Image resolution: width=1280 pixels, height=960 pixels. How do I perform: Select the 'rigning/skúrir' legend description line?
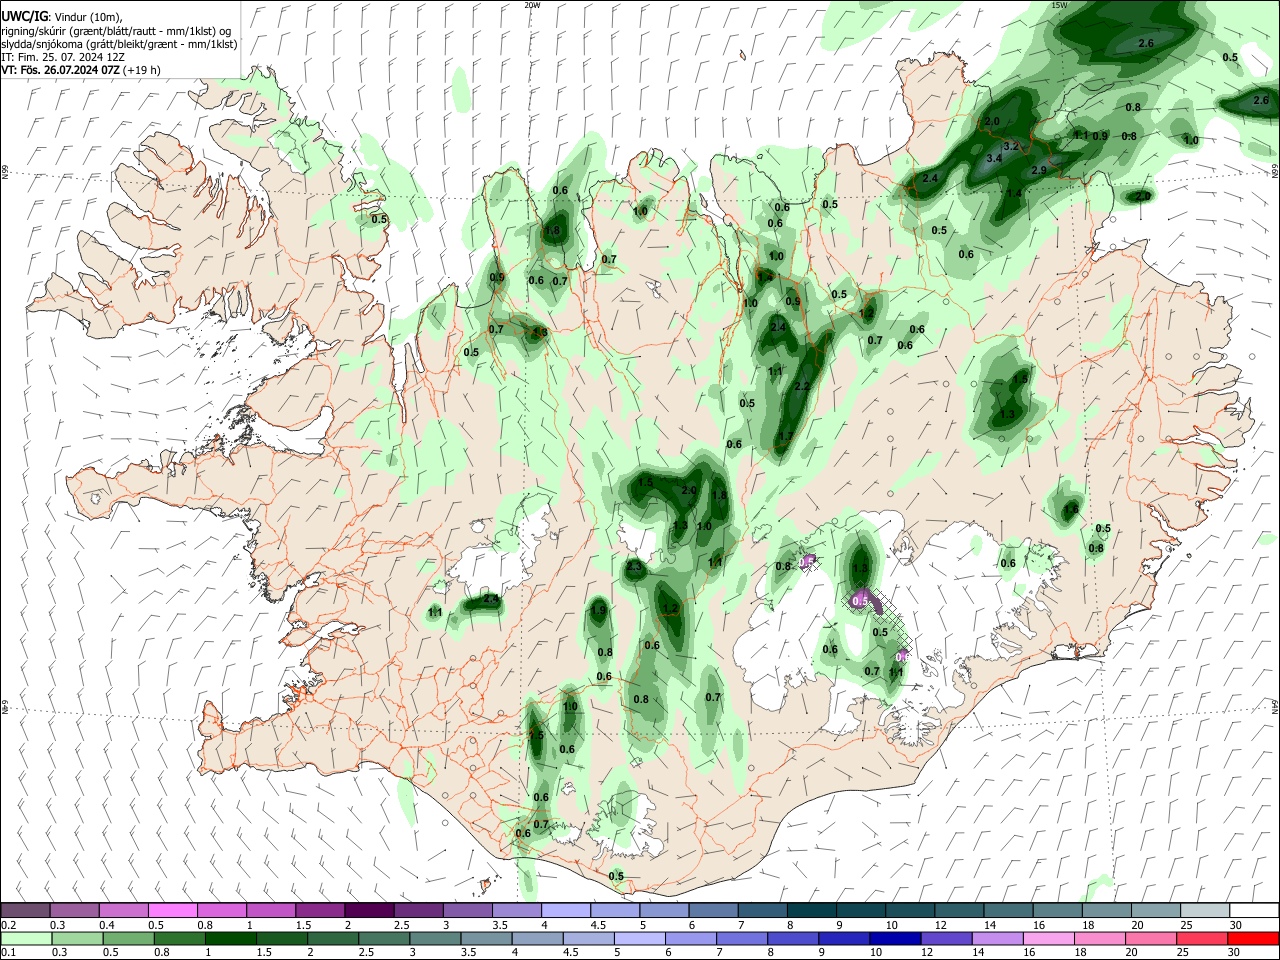pos(115,31)
